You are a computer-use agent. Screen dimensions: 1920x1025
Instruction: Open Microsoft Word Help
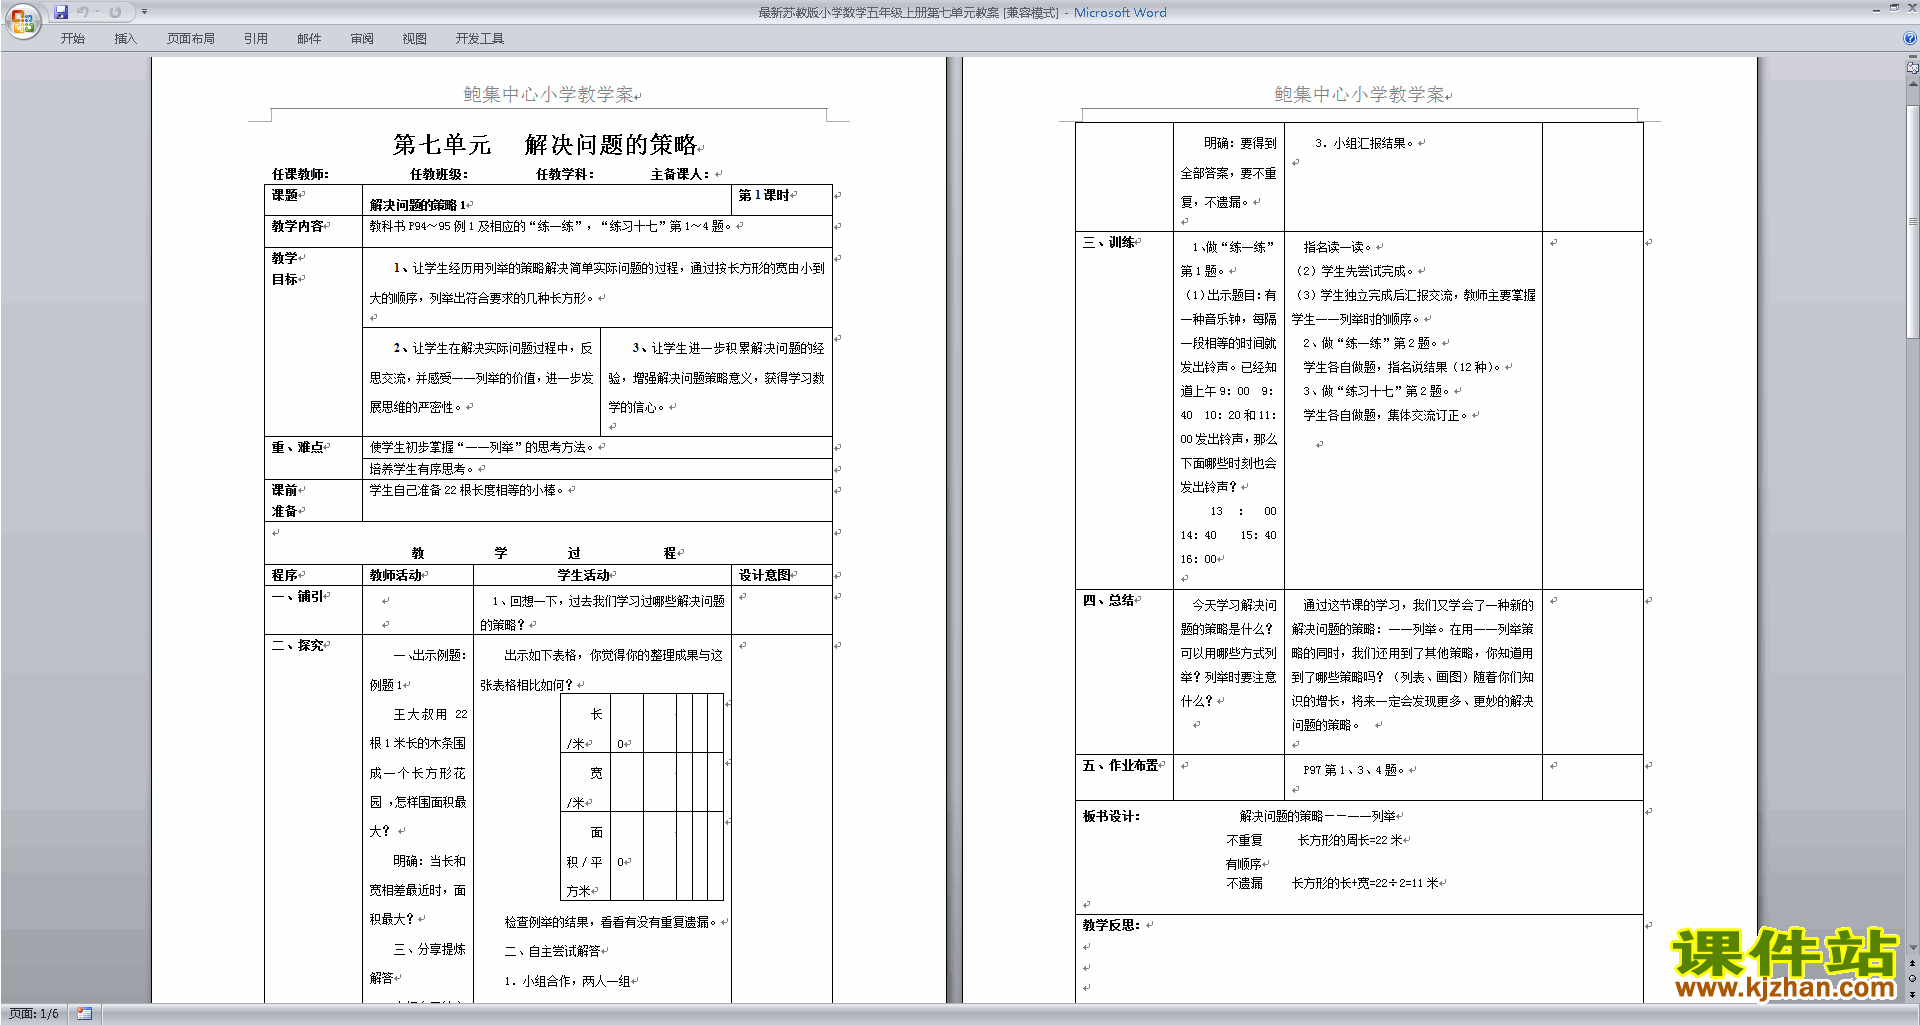tap(1910, 38)
